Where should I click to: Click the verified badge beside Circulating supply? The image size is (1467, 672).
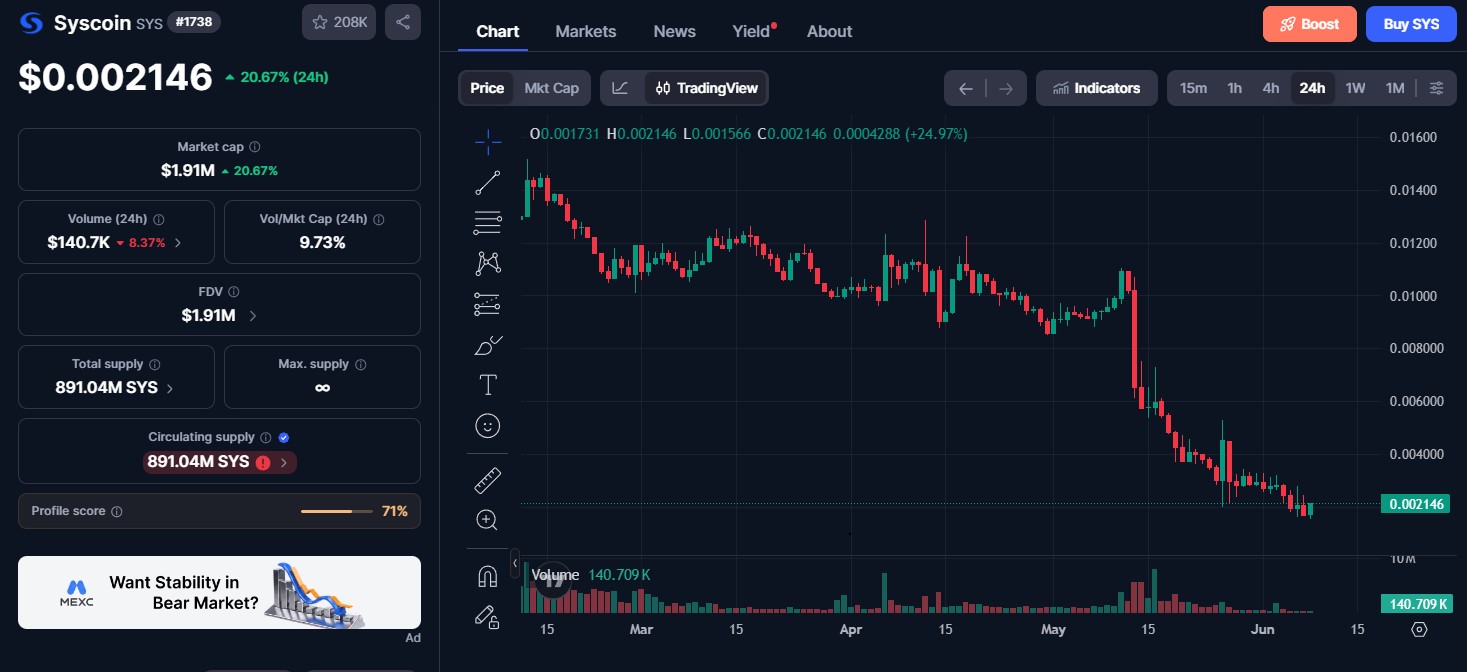[284, 437]
